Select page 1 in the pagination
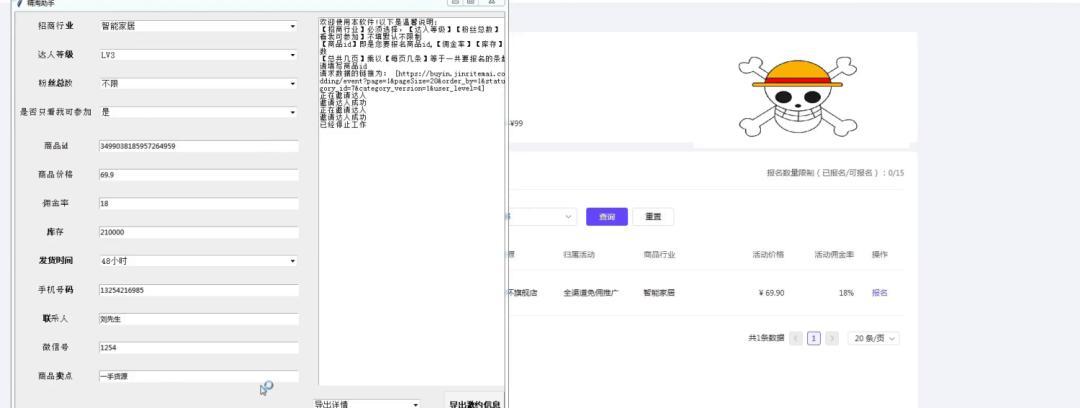 tap(814, 338)
